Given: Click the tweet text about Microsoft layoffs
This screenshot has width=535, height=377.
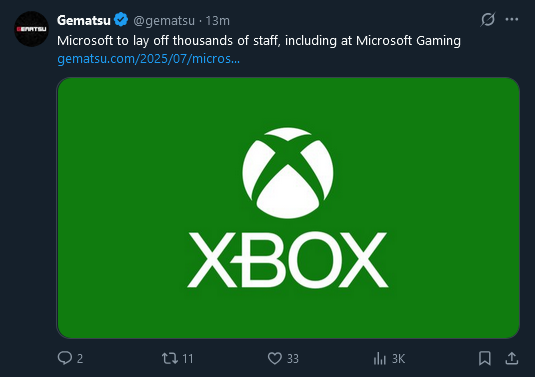Looking at the screenshot, I should click(259, 41).
